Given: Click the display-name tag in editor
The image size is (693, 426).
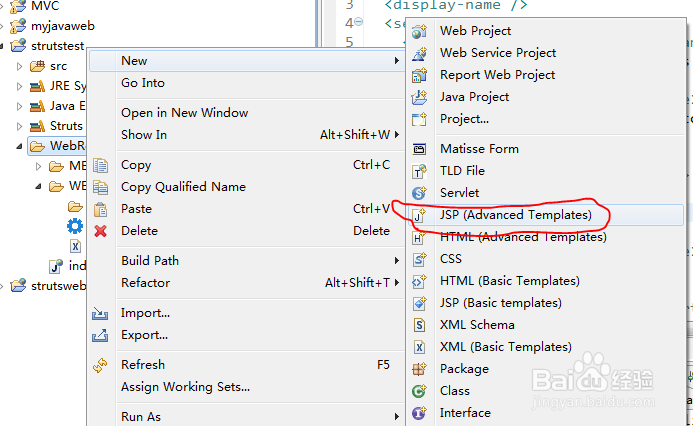Looking at the screenshot, I should click(456, 5).
